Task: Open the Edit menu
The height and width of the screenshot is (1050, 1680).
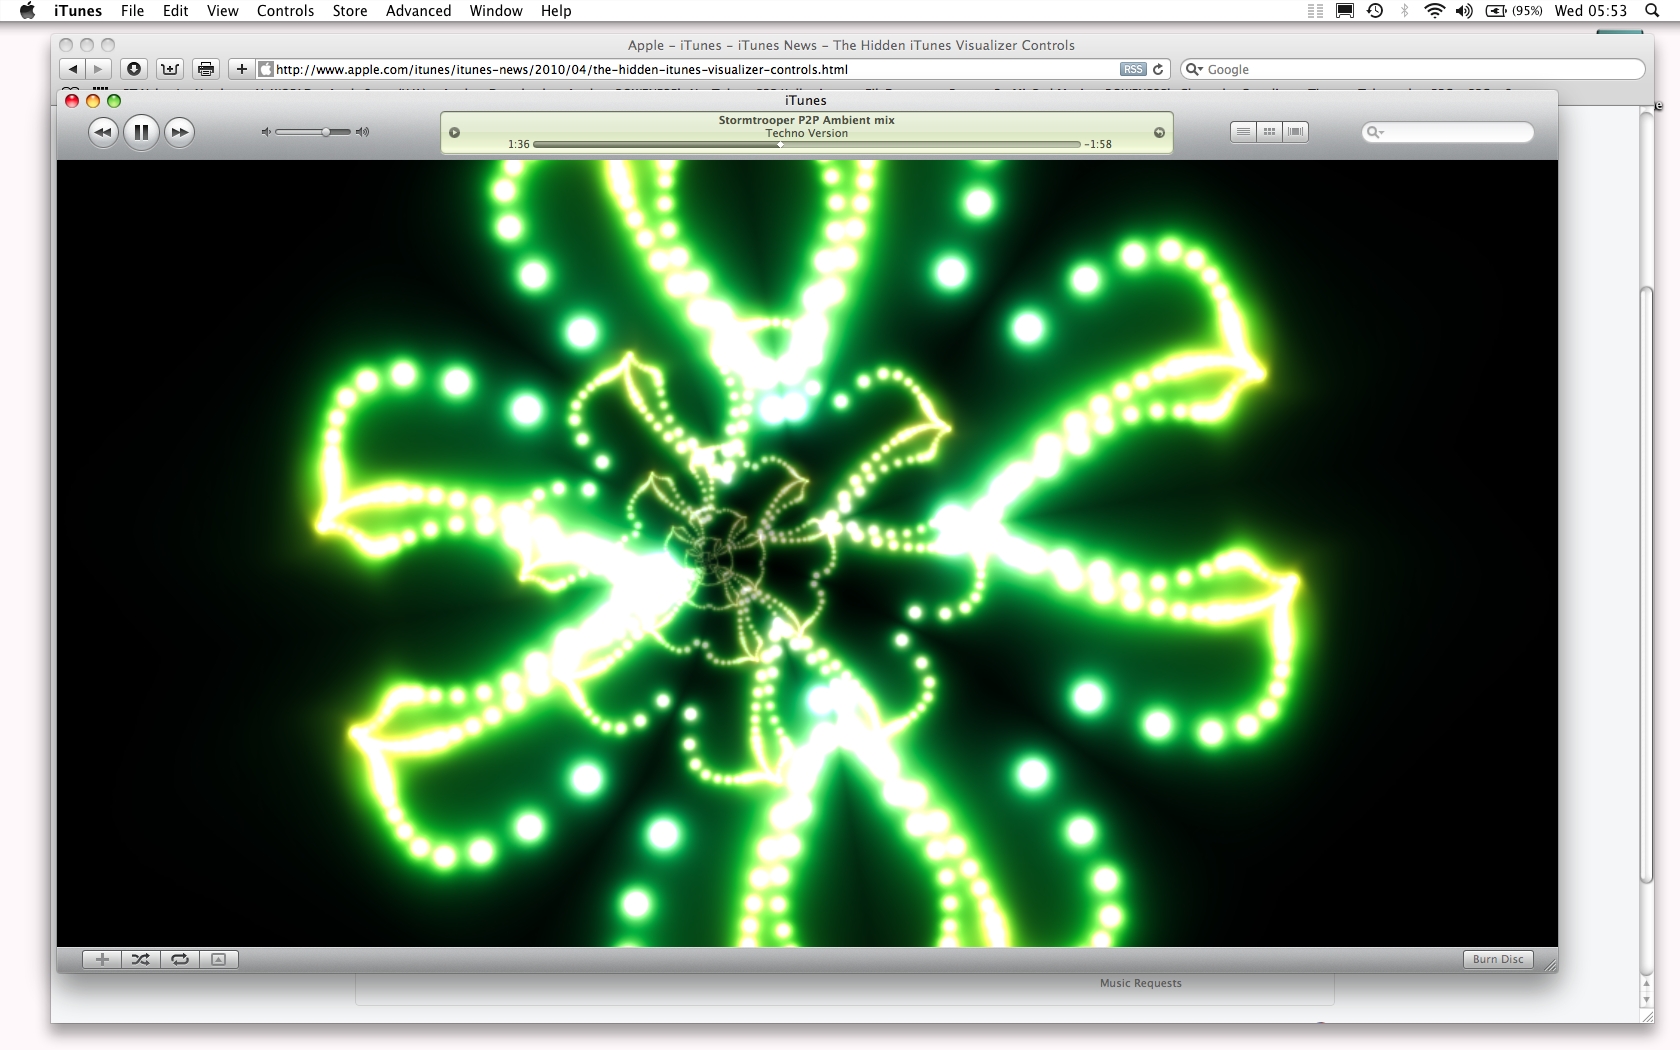Action: click(176, 11)
